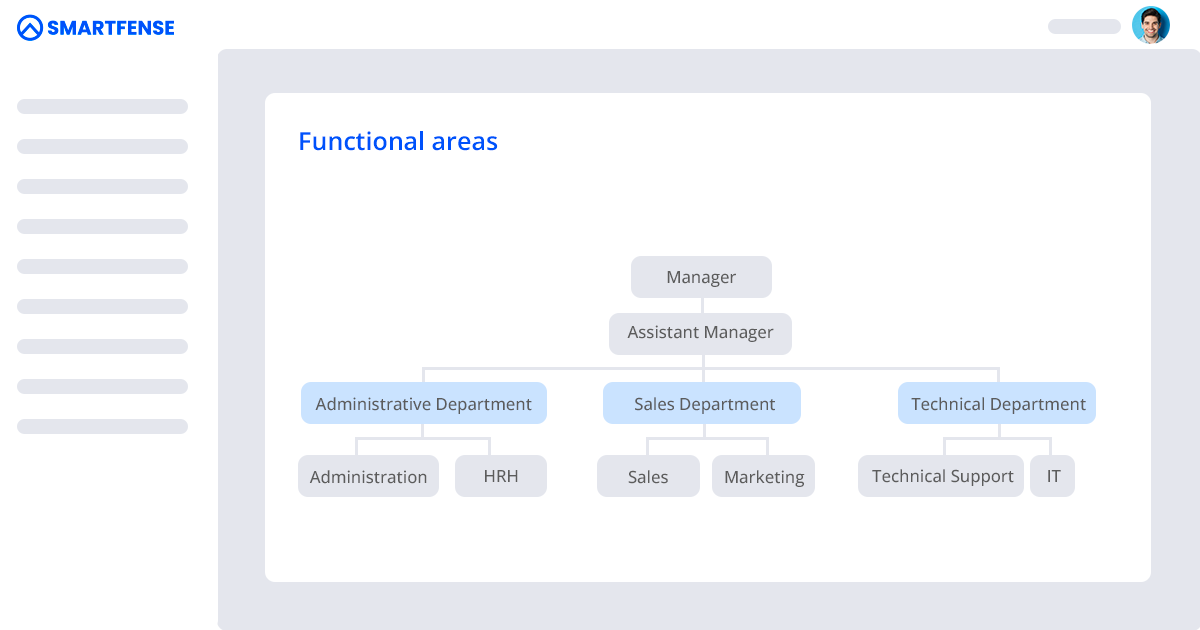Open the Sales Department area
The image size is (1200, 630).
(702, 403)
